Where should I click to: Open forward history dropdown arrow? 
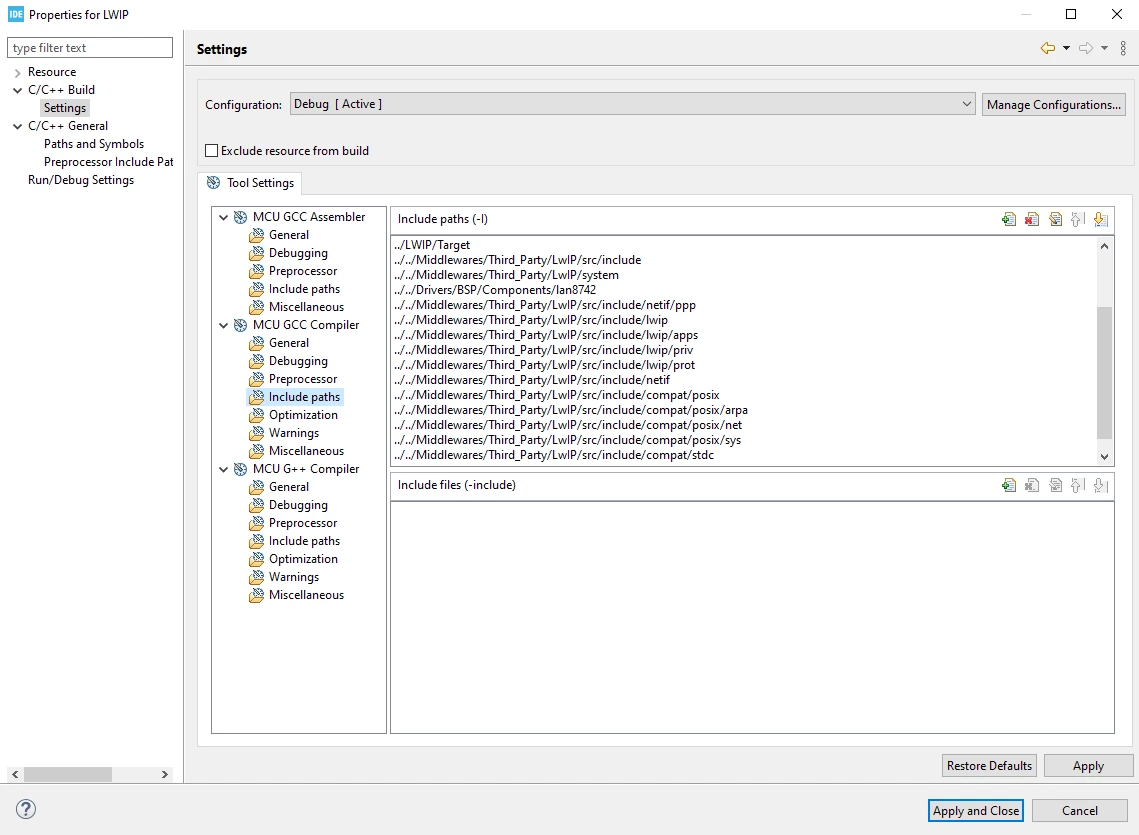point(1104,48)
